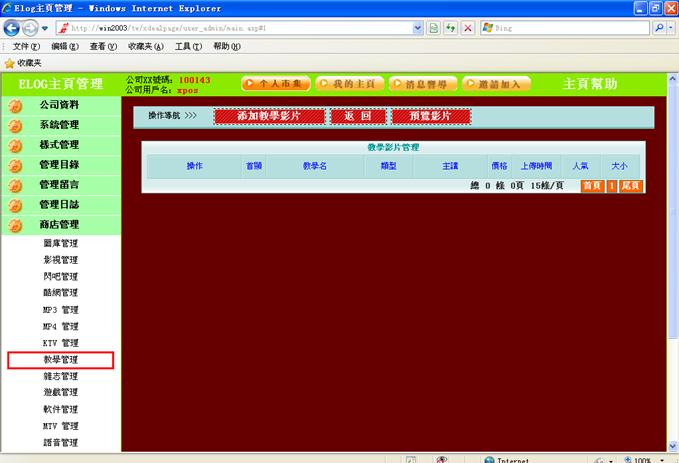Expand the 系統管理 sidebar section

[x=59, y=125]
